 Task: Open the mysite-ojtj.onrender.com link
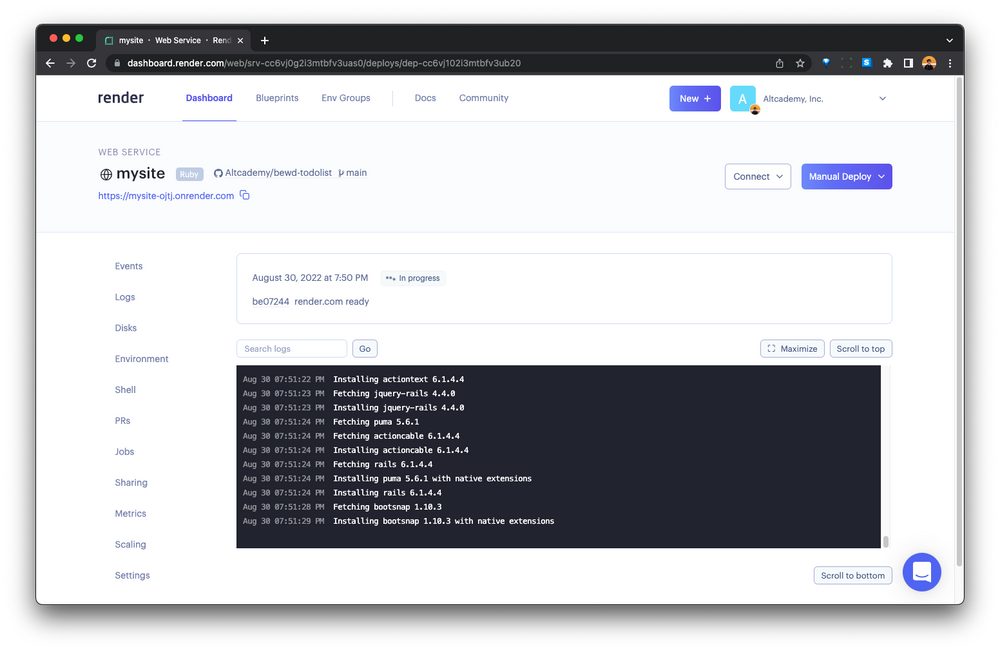(166, 196)
